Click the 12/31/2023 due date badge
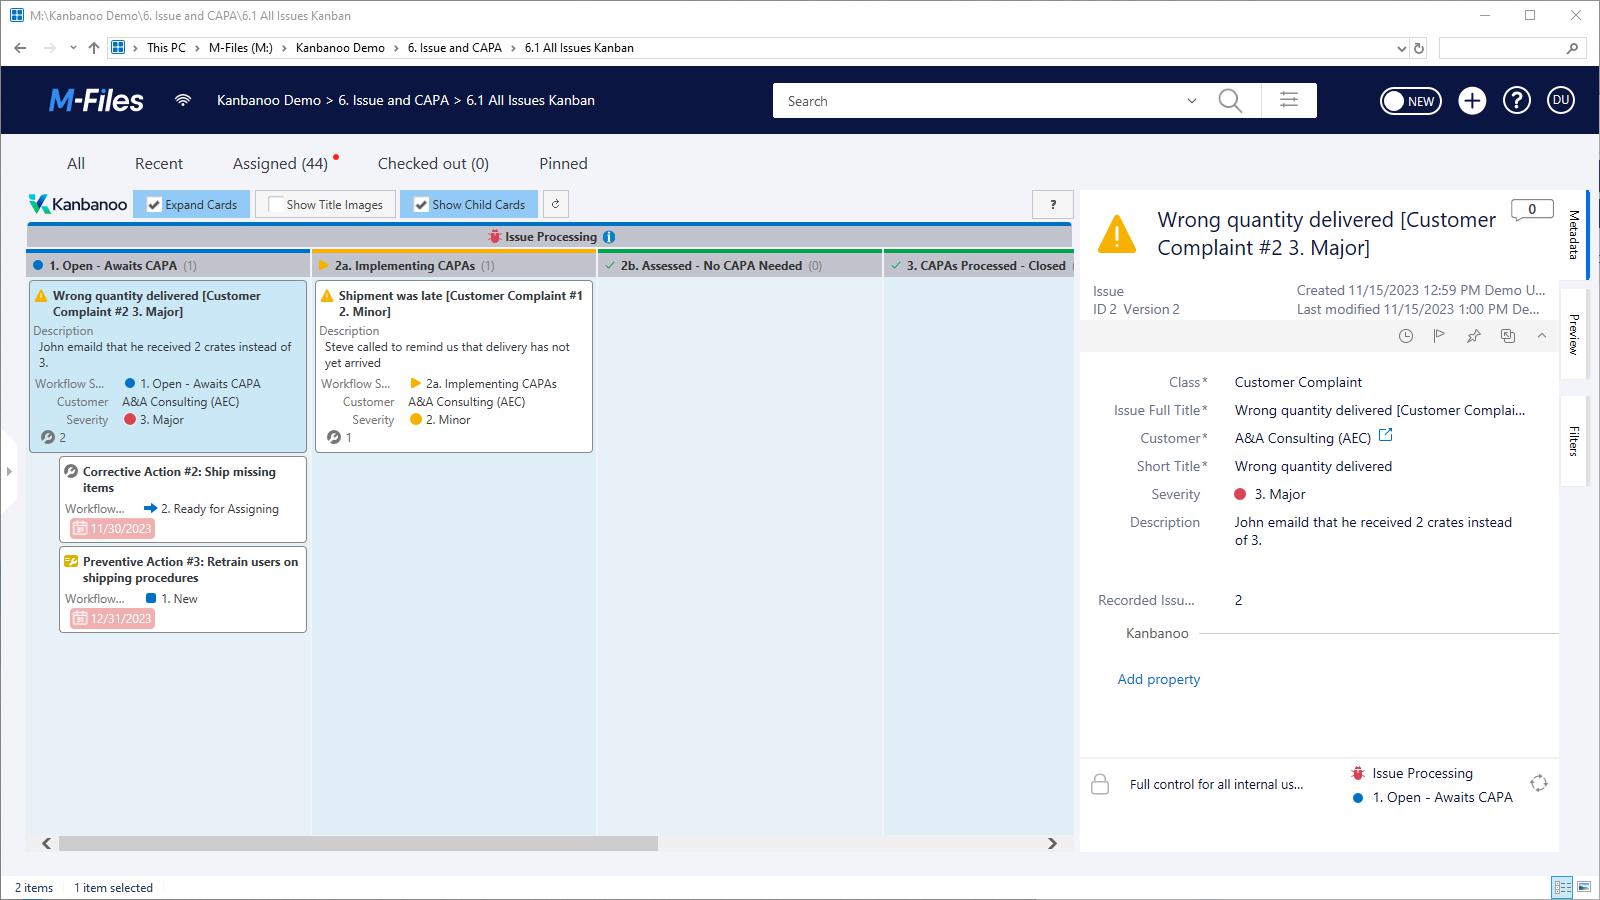1600x900 pixels. click(112, 618)
